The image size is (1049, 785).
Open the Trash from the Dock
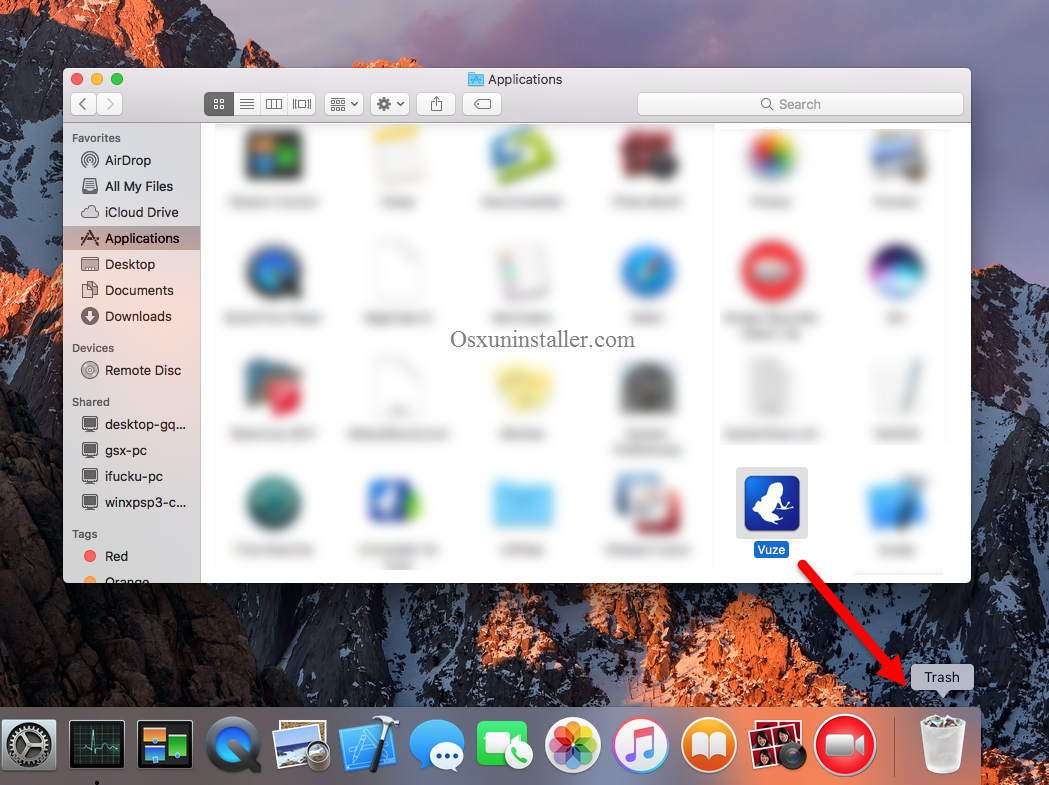(x=941, y=745)
